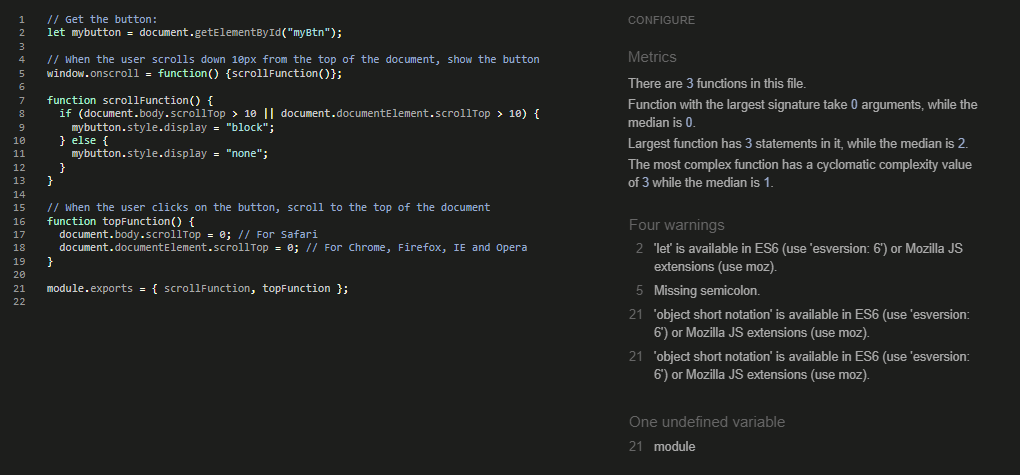Click the display = "none" line

[x=170, y=154]
